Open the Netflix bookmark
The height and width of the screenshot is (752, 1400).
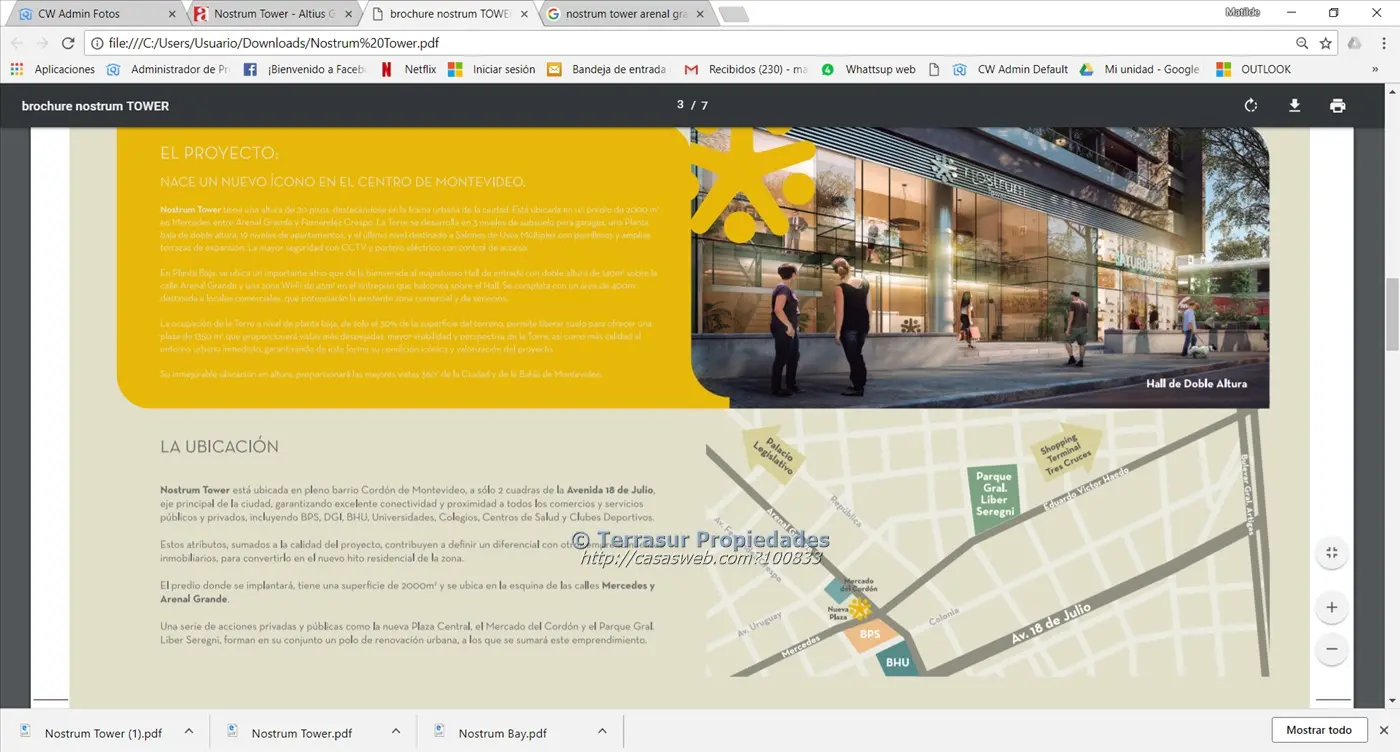tap(408, 70)
